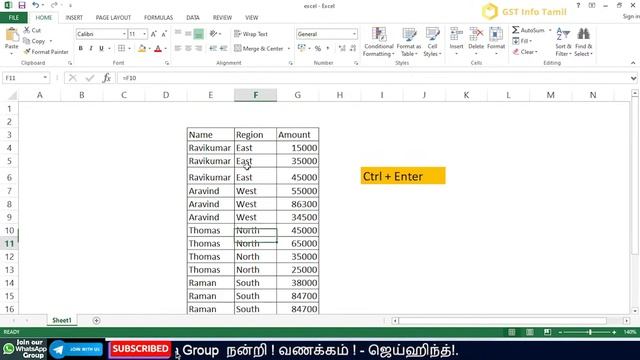This screenshot has height=360, width=640.
Task: Add a new sheet with plus icon
Action: click(x=96, y=320)
